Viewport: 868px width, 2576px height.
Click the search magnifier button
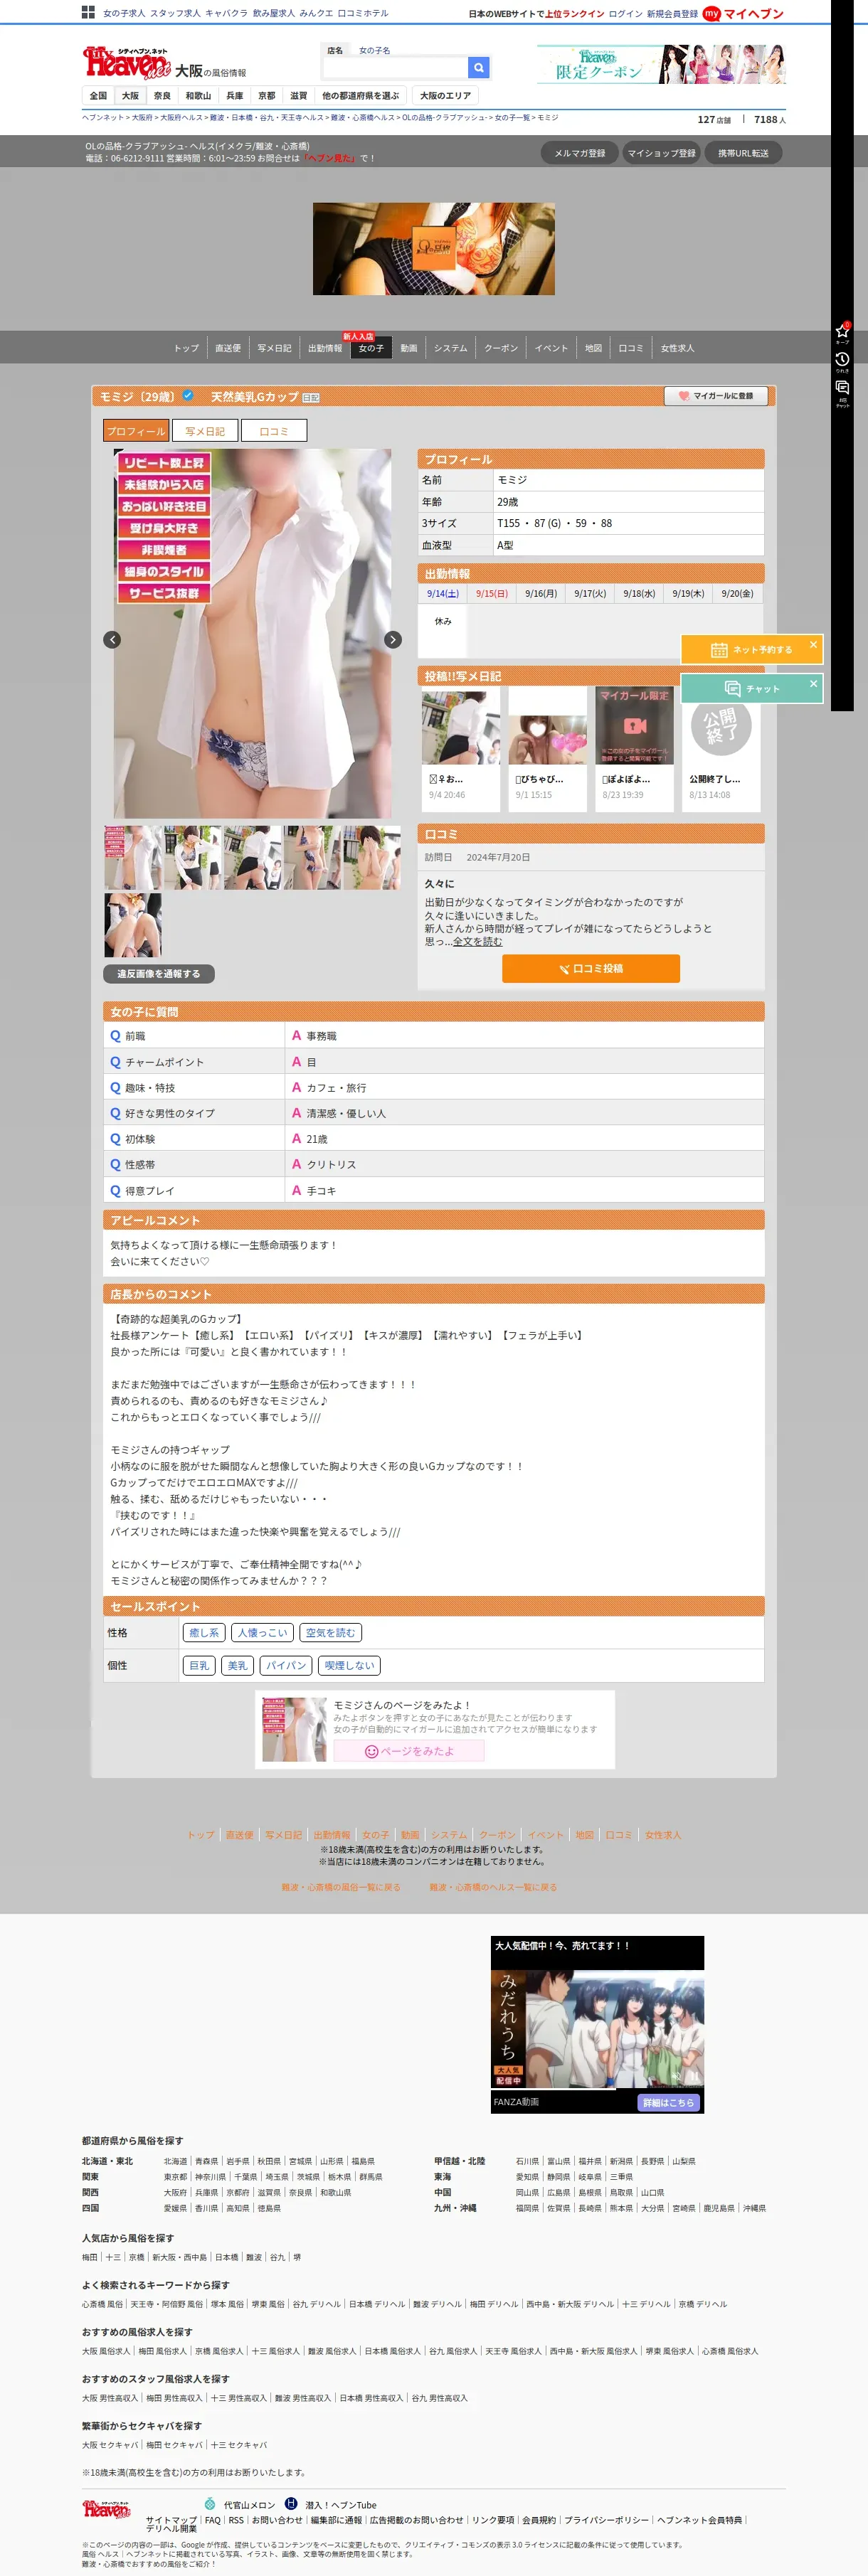478,67
